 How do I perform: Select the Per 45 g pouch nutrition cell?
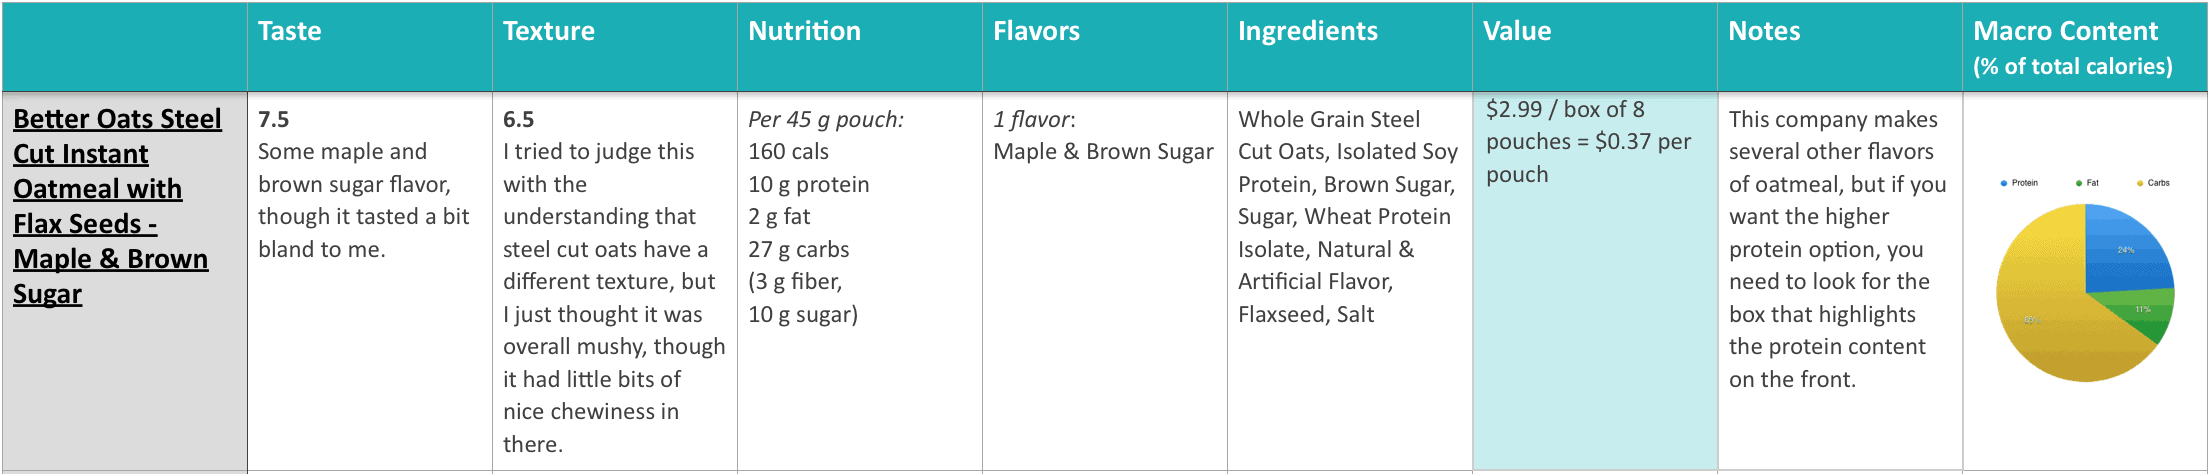tap(860, 281)
